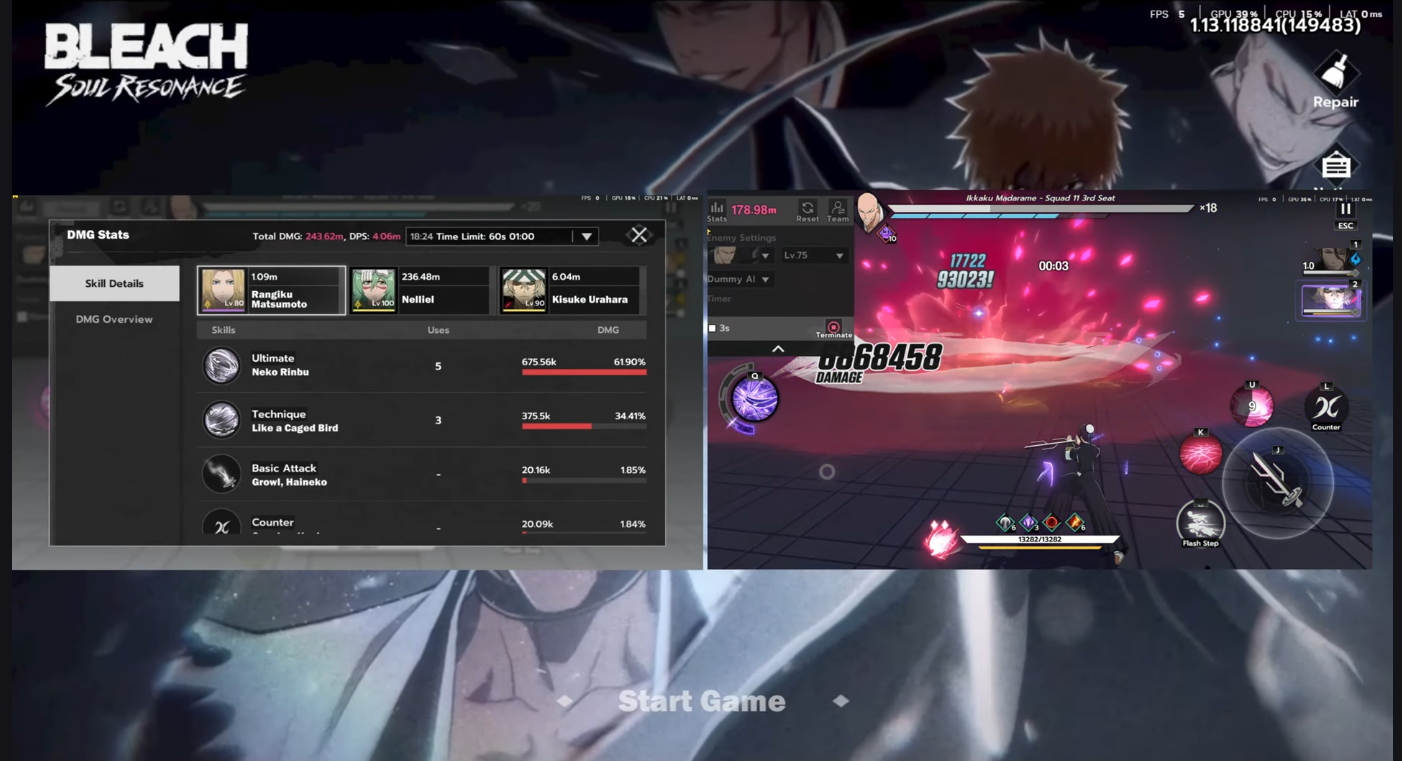Pause the battle with the ESC pause icon
The width and height of the screenshot is (1402, 761).
click(x=1346, y=209)
